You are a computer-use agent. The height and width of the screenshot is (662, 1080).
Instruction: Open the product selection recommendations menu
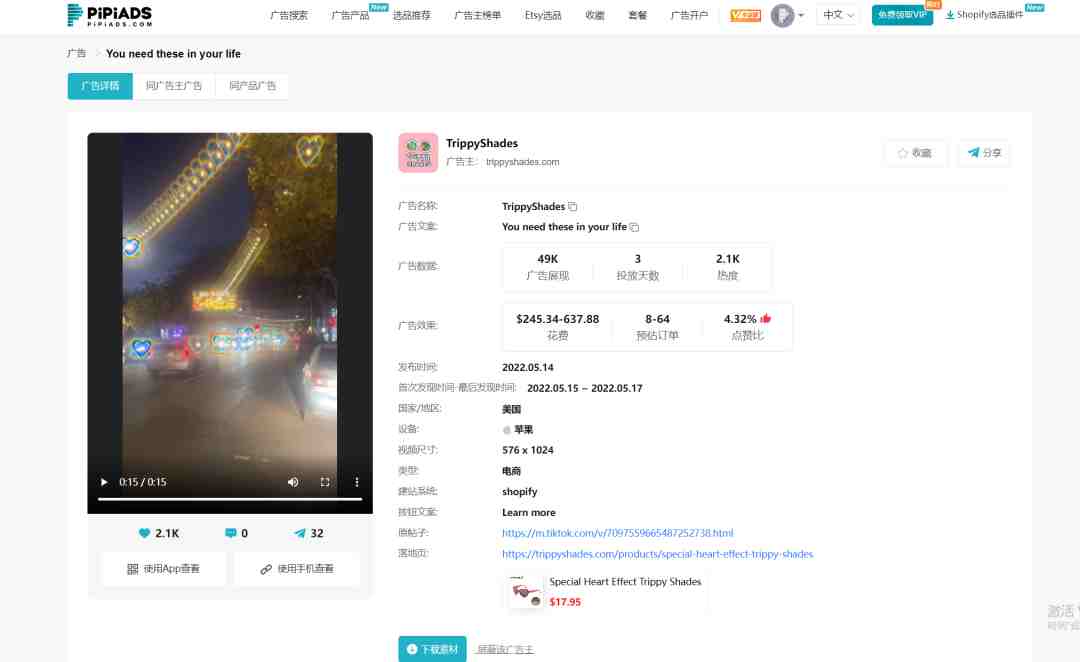pyautogui.click(x=411, y=15)
